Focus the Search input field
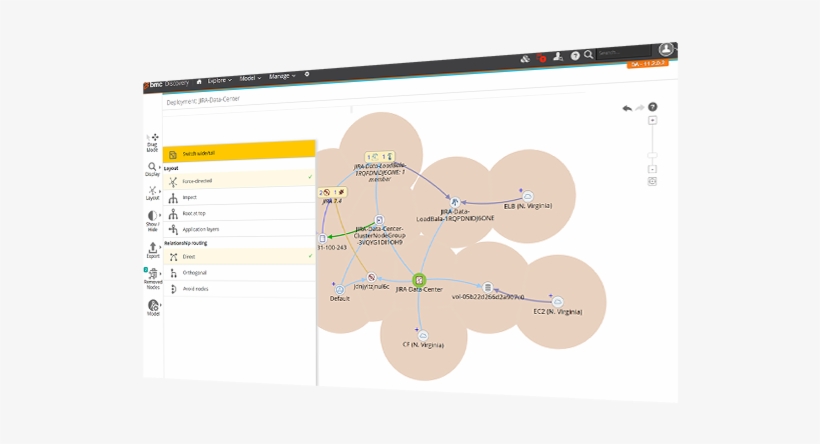This screenshot has width=820, height=444. [x=623, y=52]
